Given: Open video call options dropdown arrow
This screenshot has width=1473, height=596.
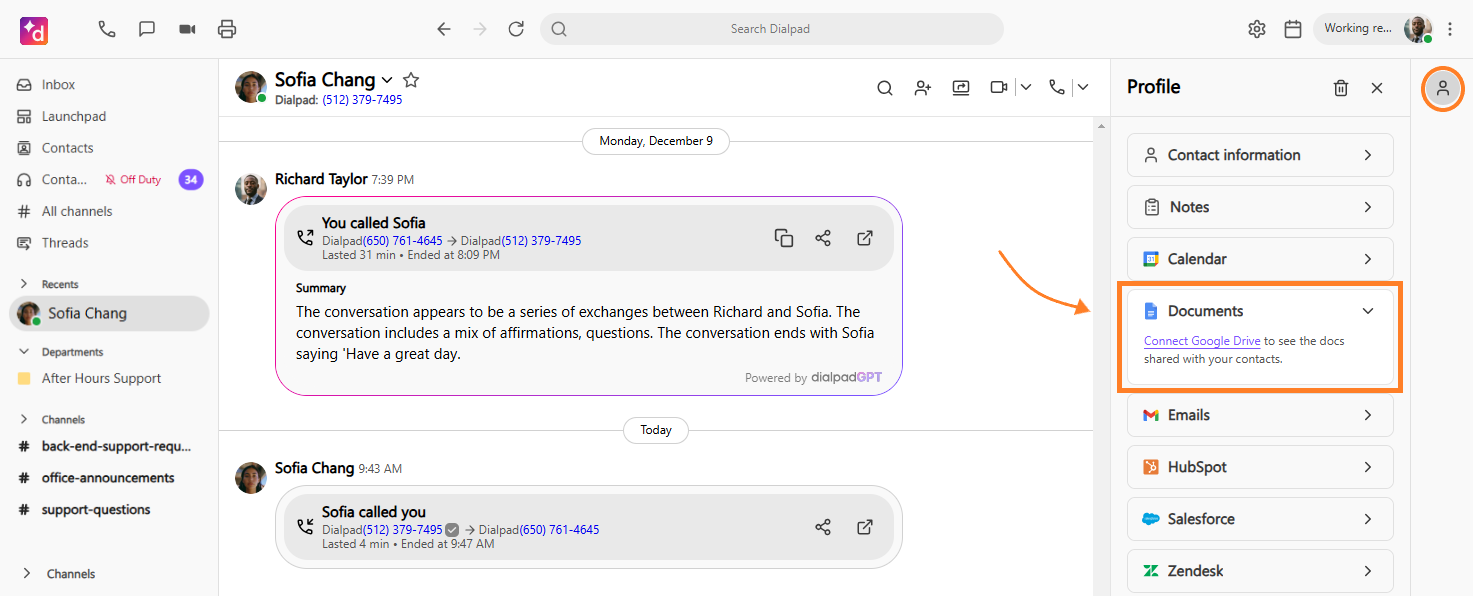Looking at the screenshot, I should 1025,88.
